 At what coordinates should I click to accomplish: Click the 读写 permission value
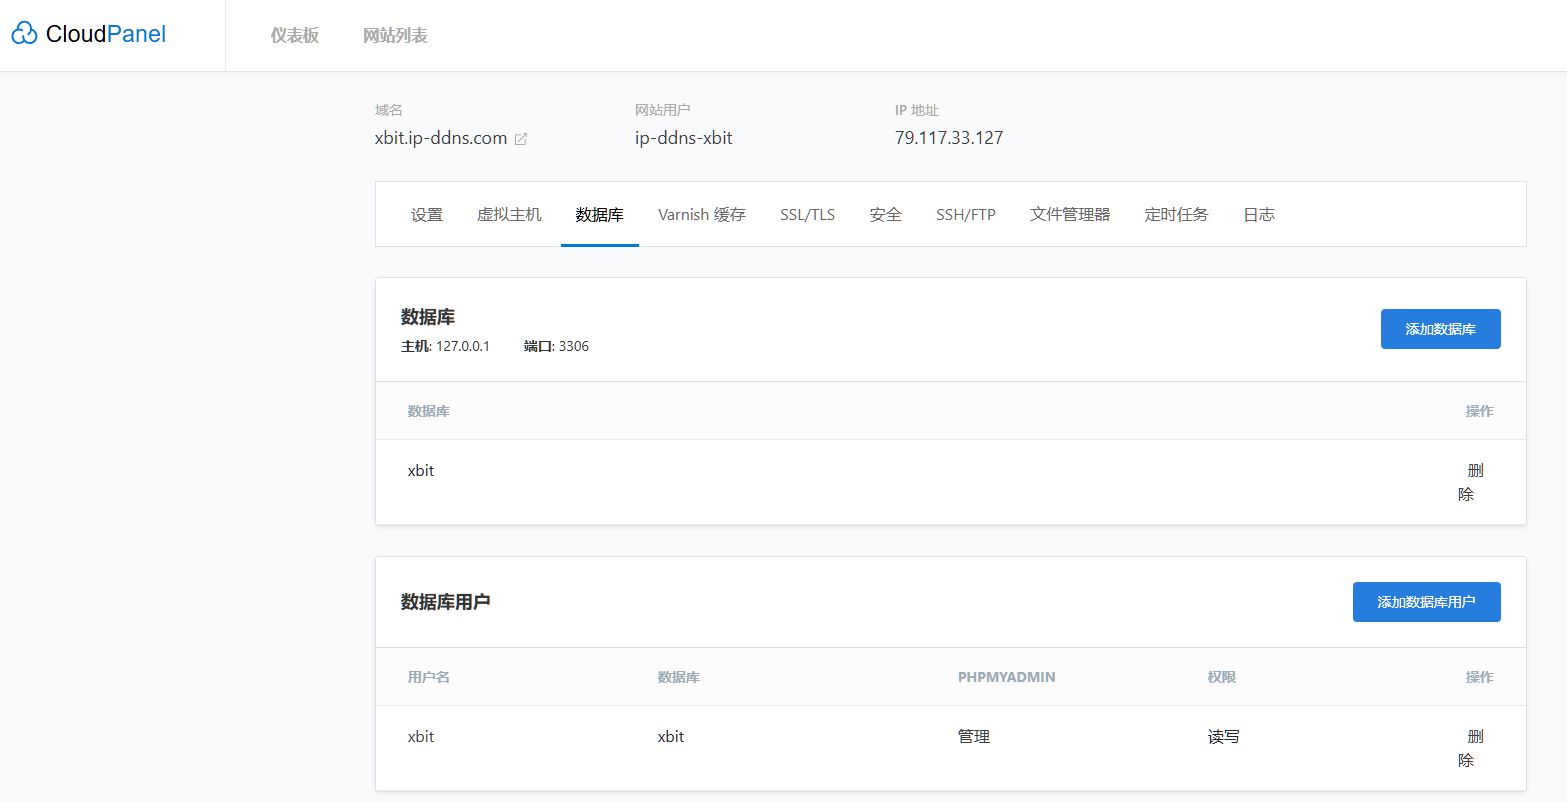[1224, 736]
